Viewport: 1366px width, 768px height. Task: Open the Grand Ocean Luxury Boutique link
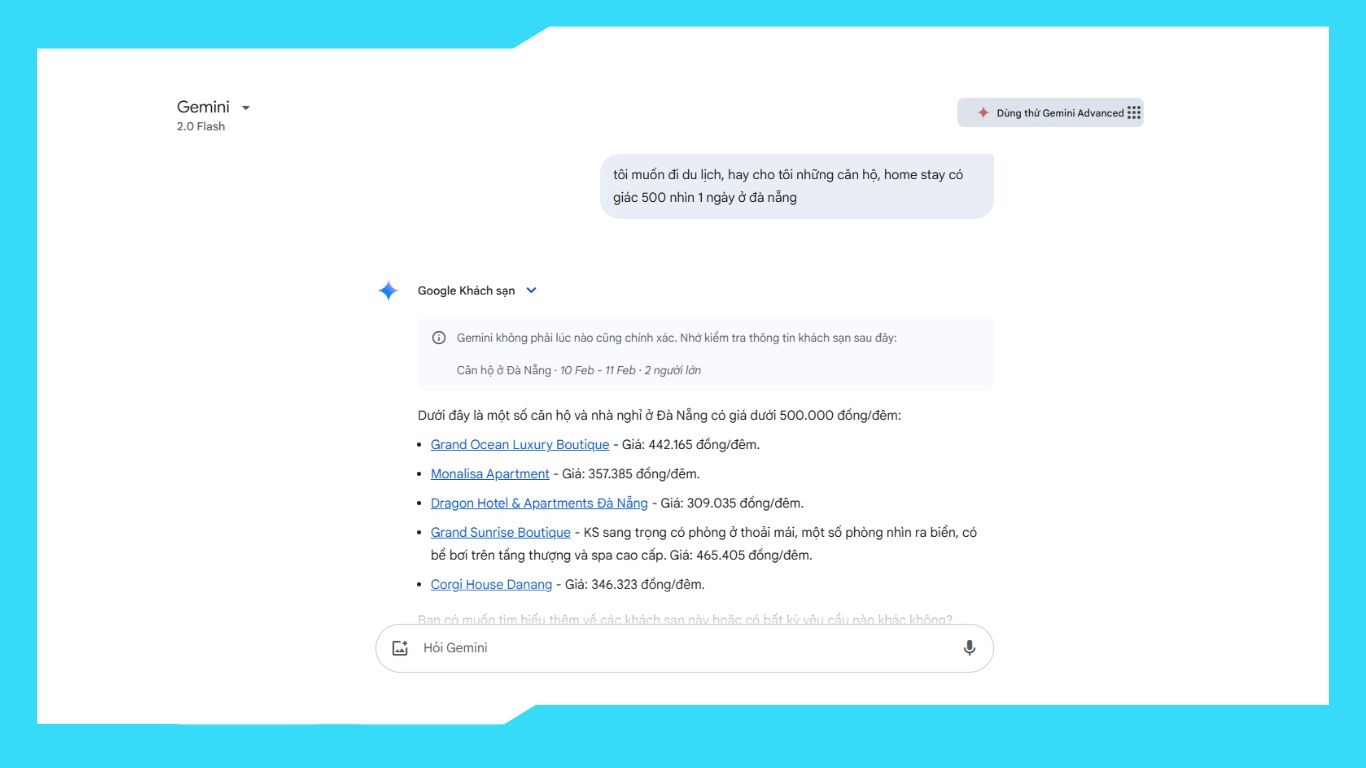tap(520, 445)
